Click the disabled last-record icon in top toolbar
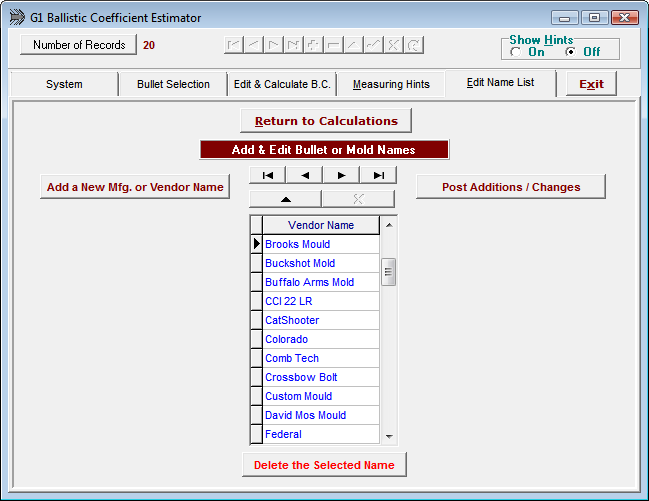The height and width of the screenshot is (501, 649). coord(293,45)
